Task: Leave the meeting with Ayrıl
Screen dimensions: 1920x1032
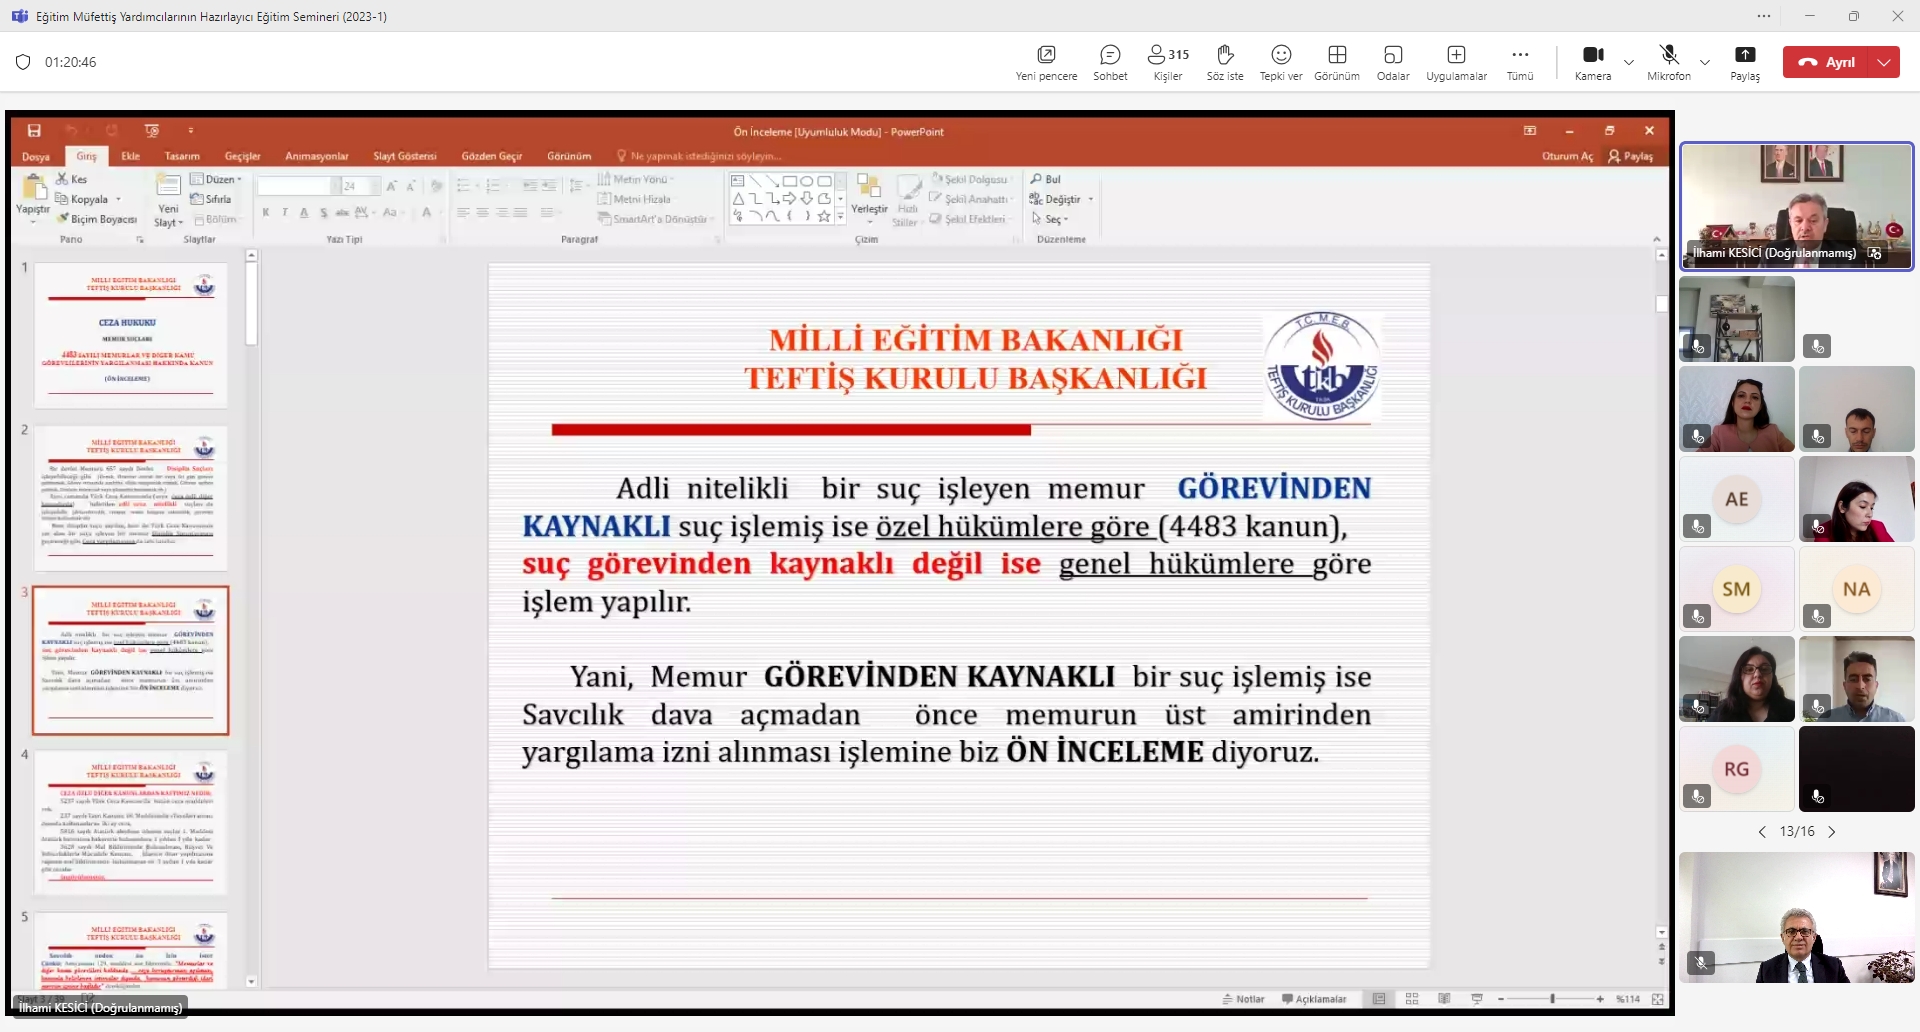Action: [x=1828, y=62]
